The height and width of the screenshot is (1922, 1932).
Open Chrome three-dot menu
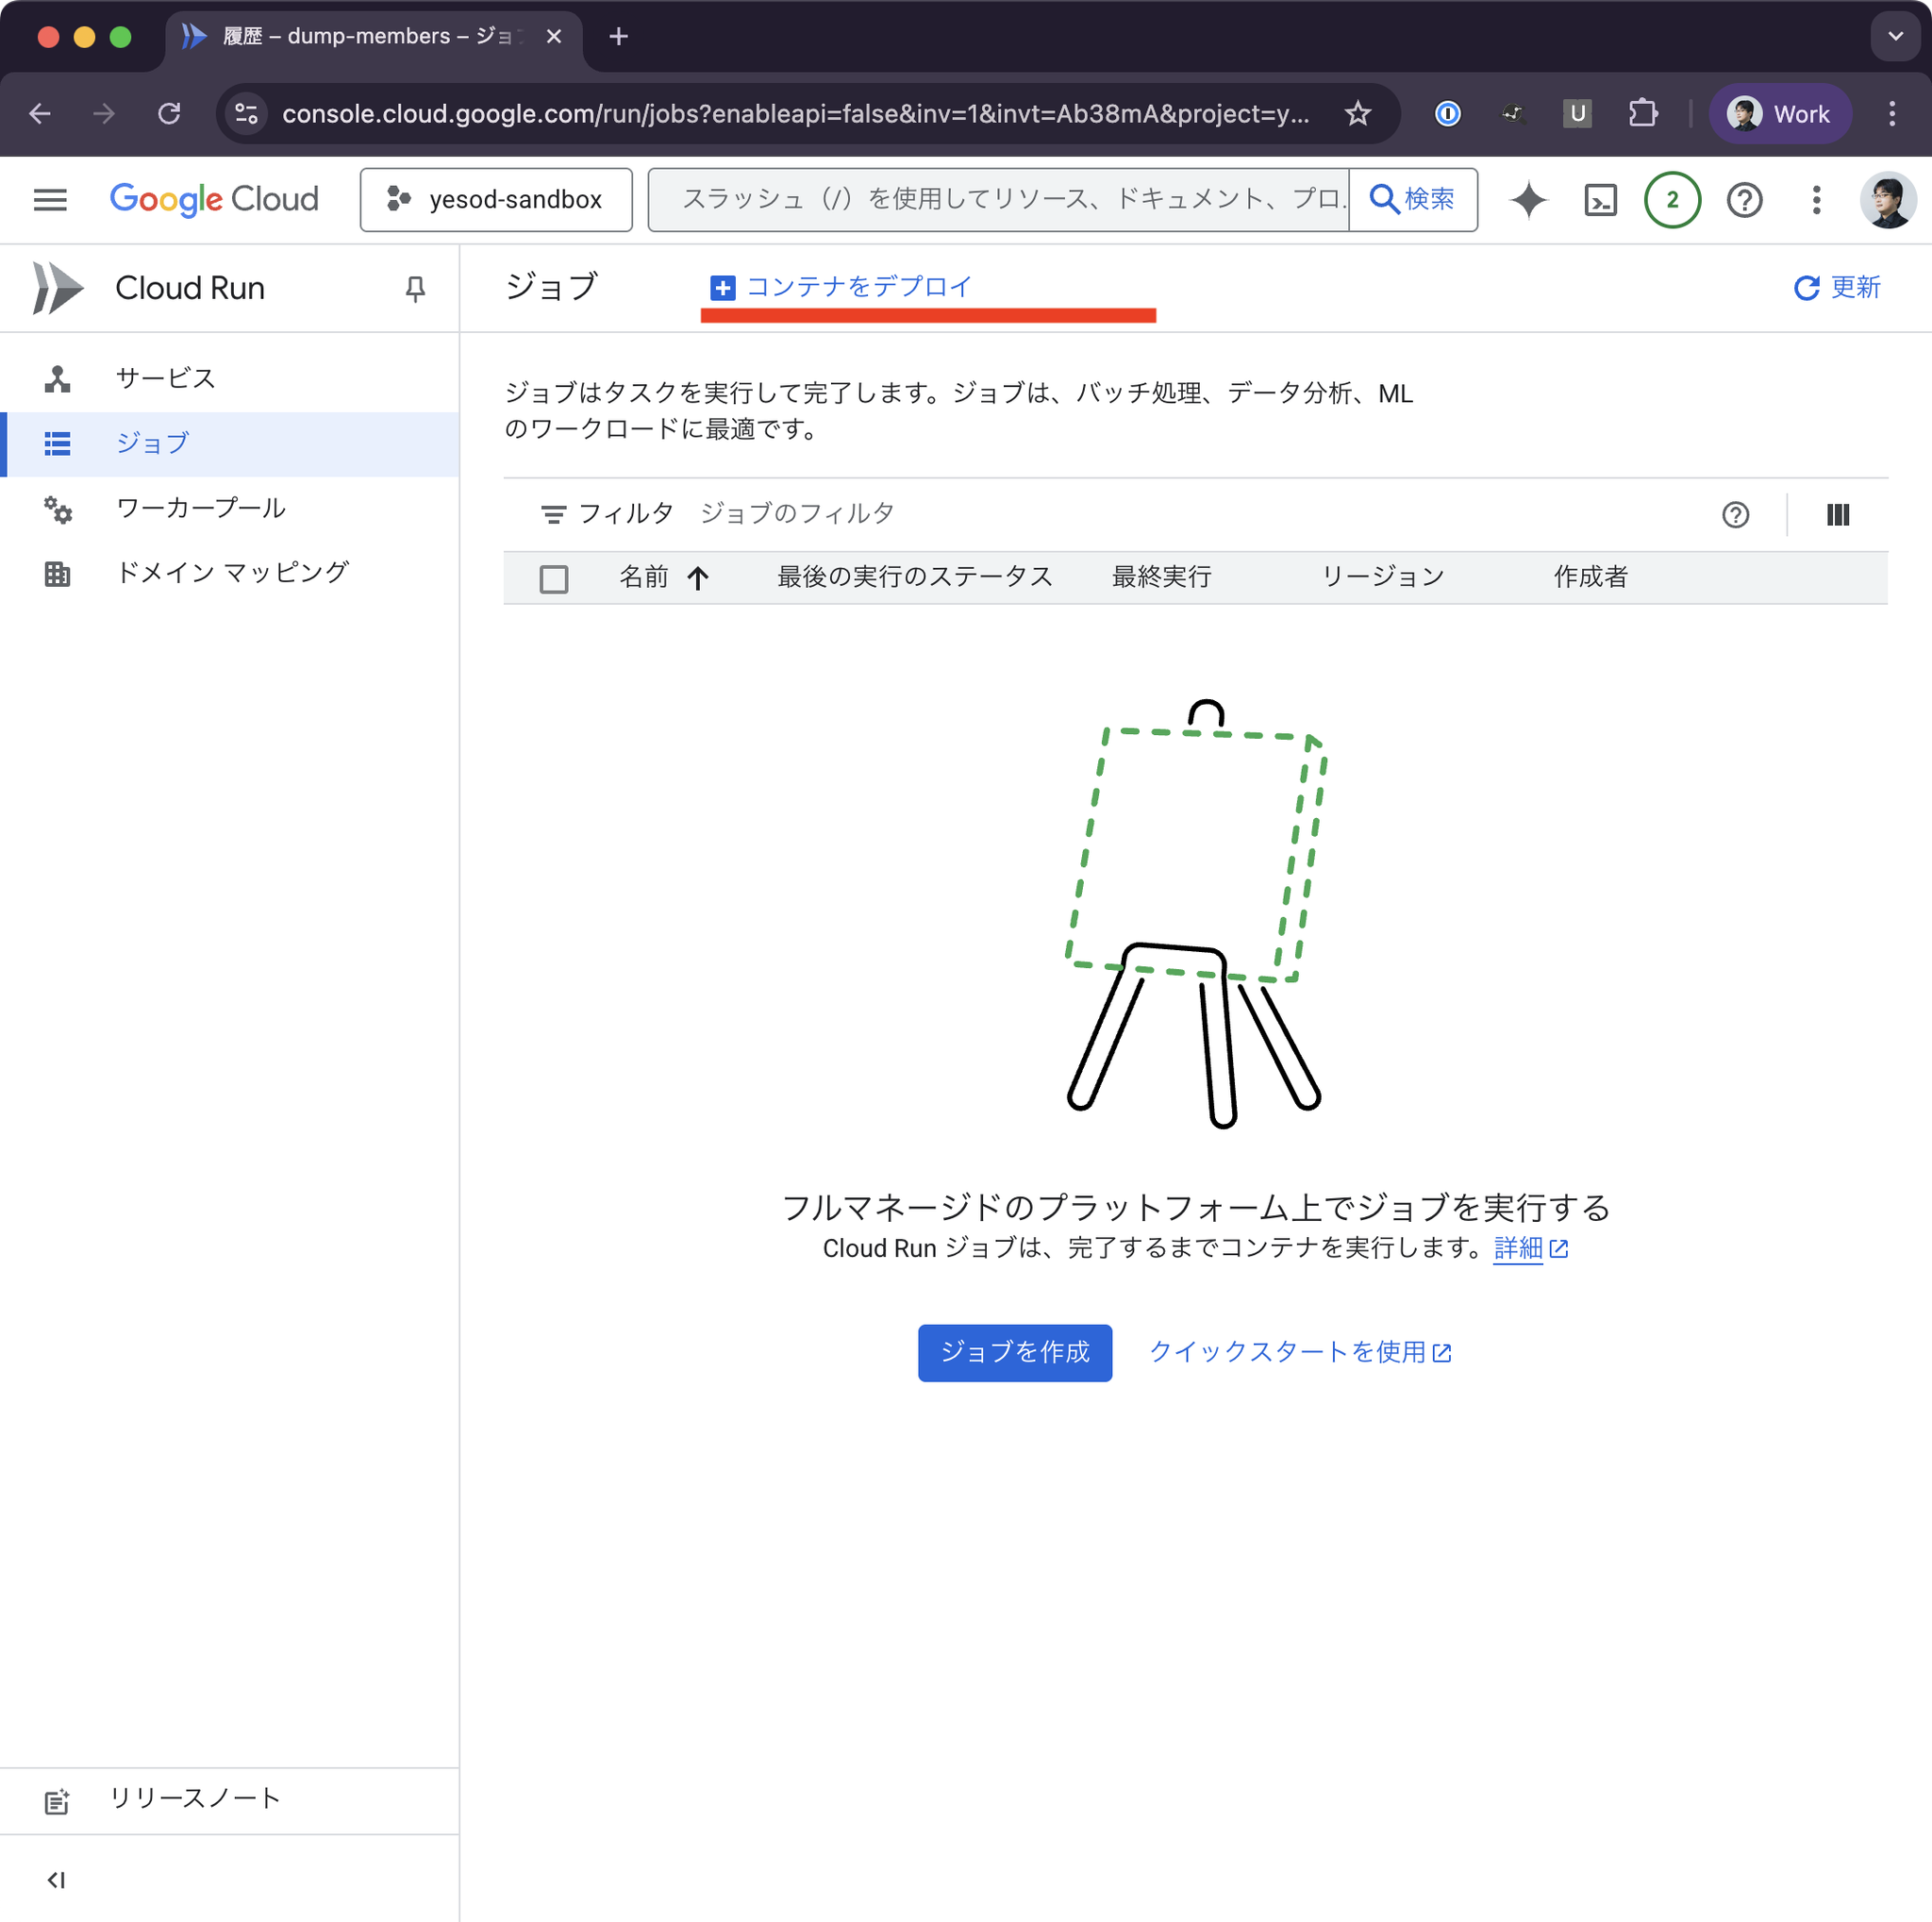1891,114
